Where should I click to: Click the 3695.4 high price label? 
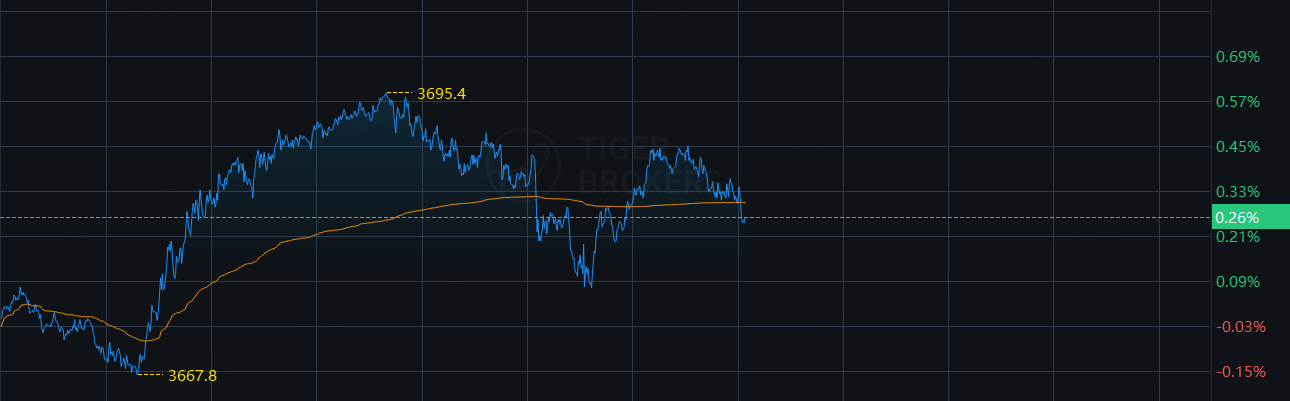point(441,94)
